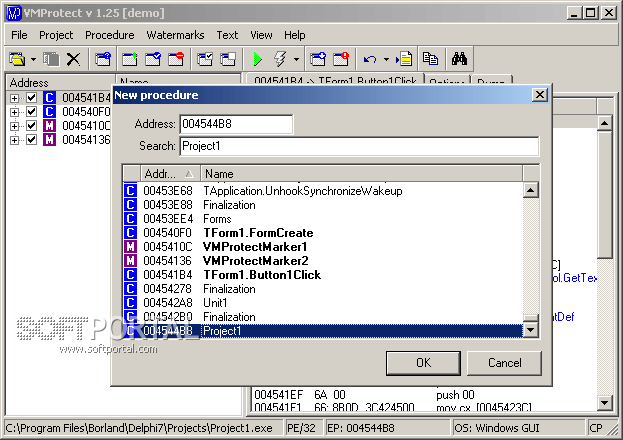Click the C icon beside TForm1.FormCreate
Image resolution: width=623 pixels, height=440 pixels.
point(130,233)
